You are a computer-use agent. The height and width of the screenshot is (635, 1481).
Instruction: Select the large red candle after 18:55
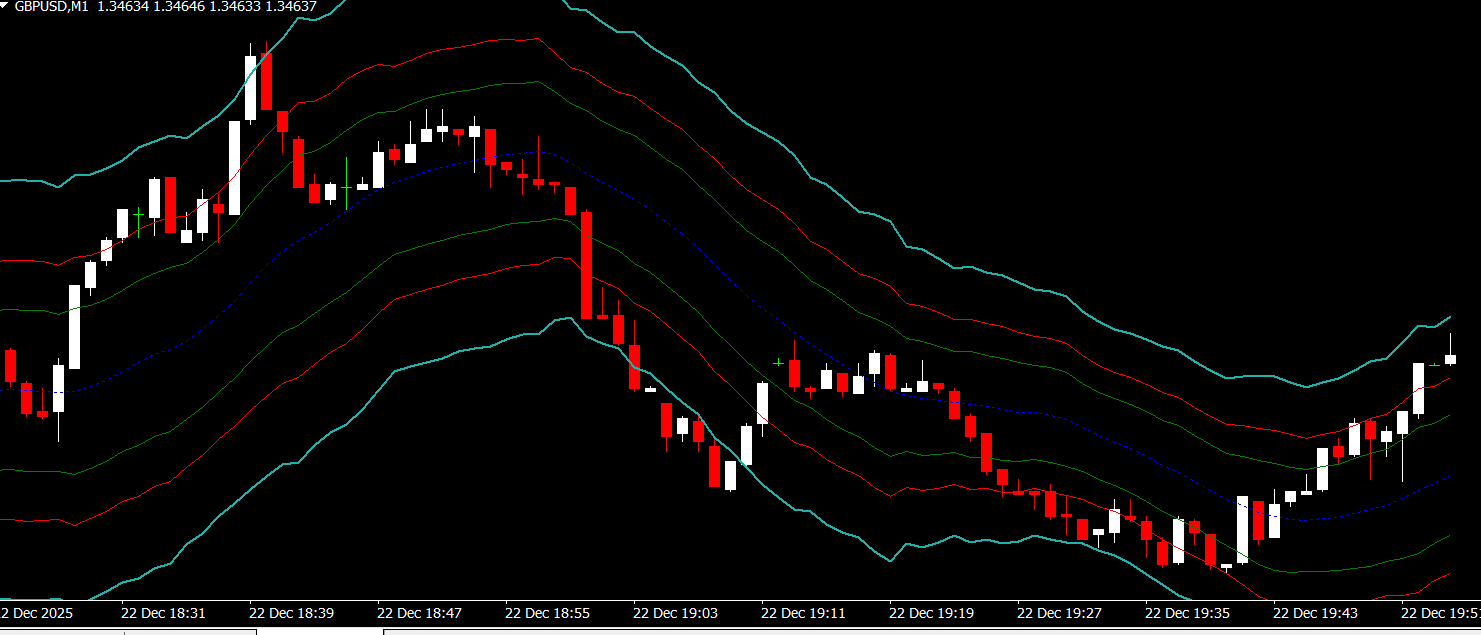point(586,265)
